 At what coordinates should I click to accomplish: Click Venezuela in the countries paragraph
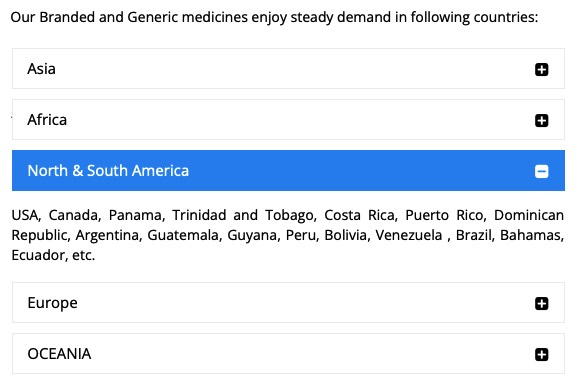pos(408,235)
